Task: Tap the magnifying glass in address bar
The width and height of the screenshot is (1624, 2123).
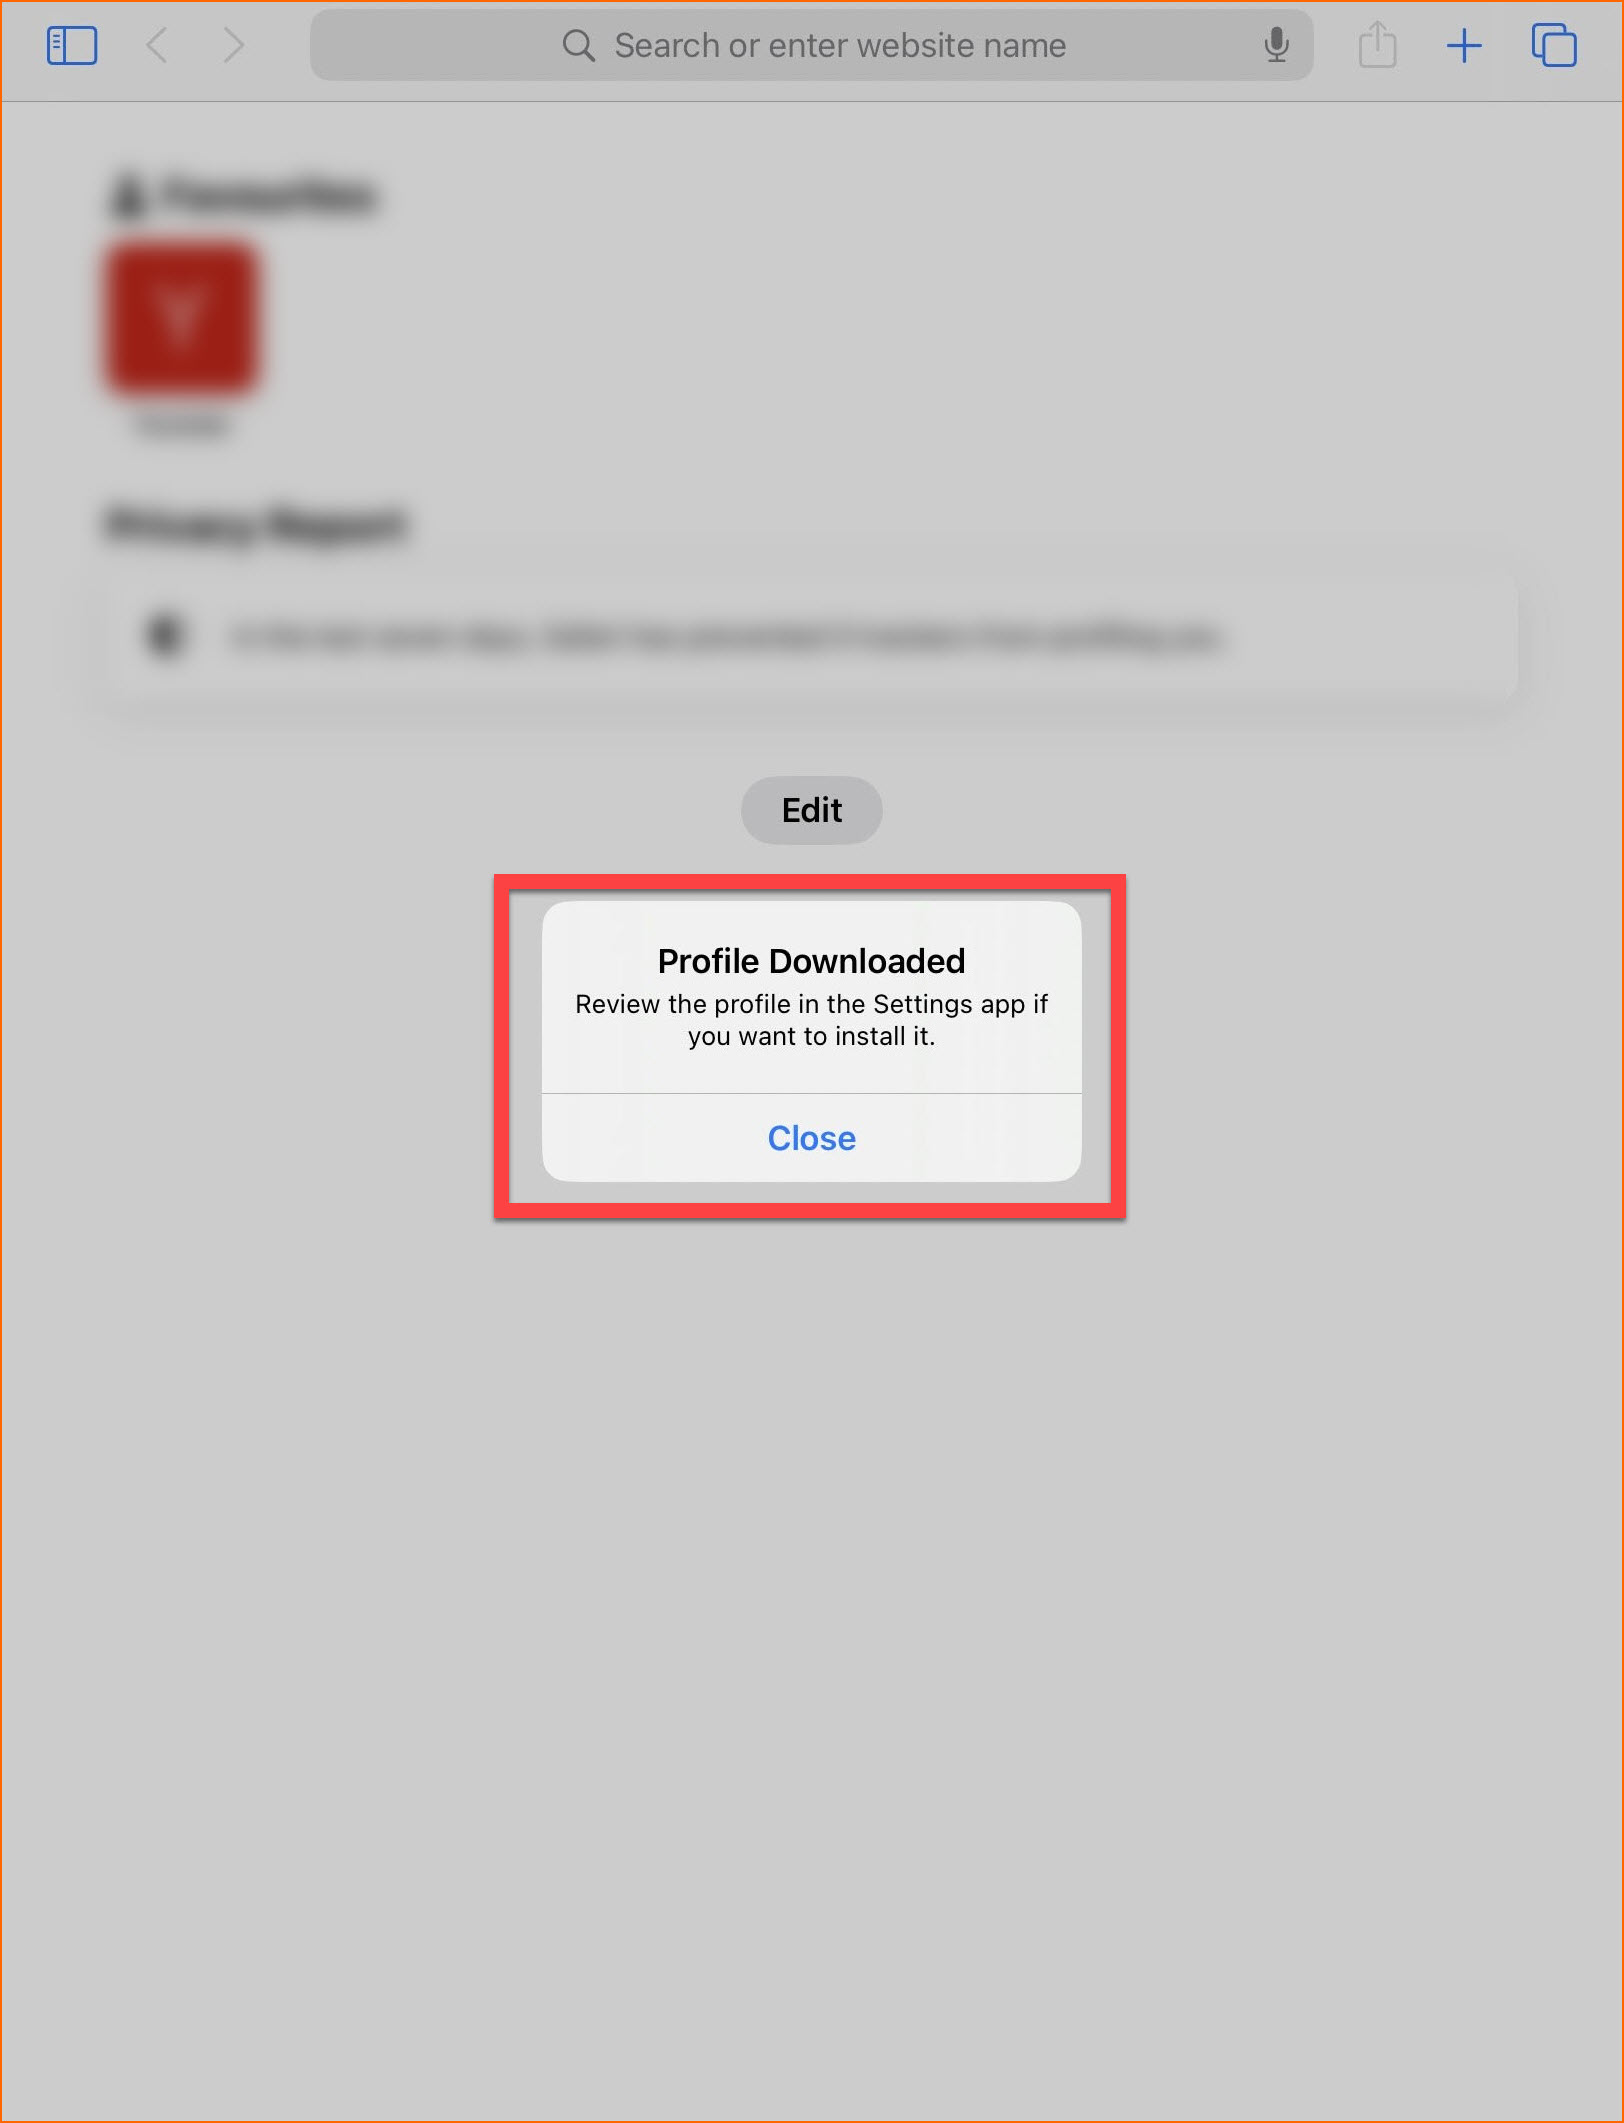Action: pyautogui.click(x=578, y=45)
